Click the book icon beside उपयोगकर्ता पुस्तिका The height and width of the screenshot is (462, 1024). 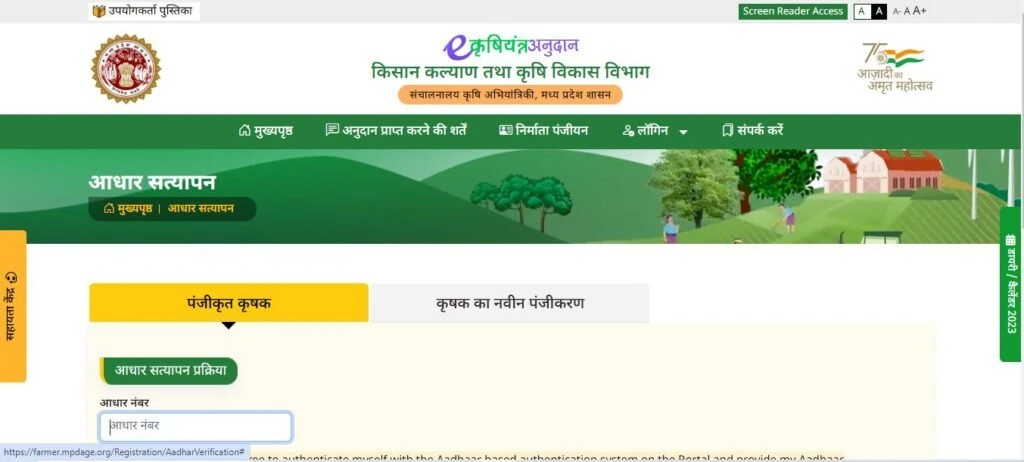tap(99, 11)
